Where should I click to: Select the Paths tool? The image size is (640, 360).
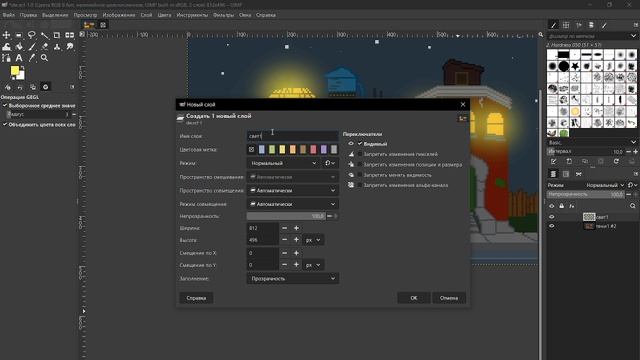7,58
